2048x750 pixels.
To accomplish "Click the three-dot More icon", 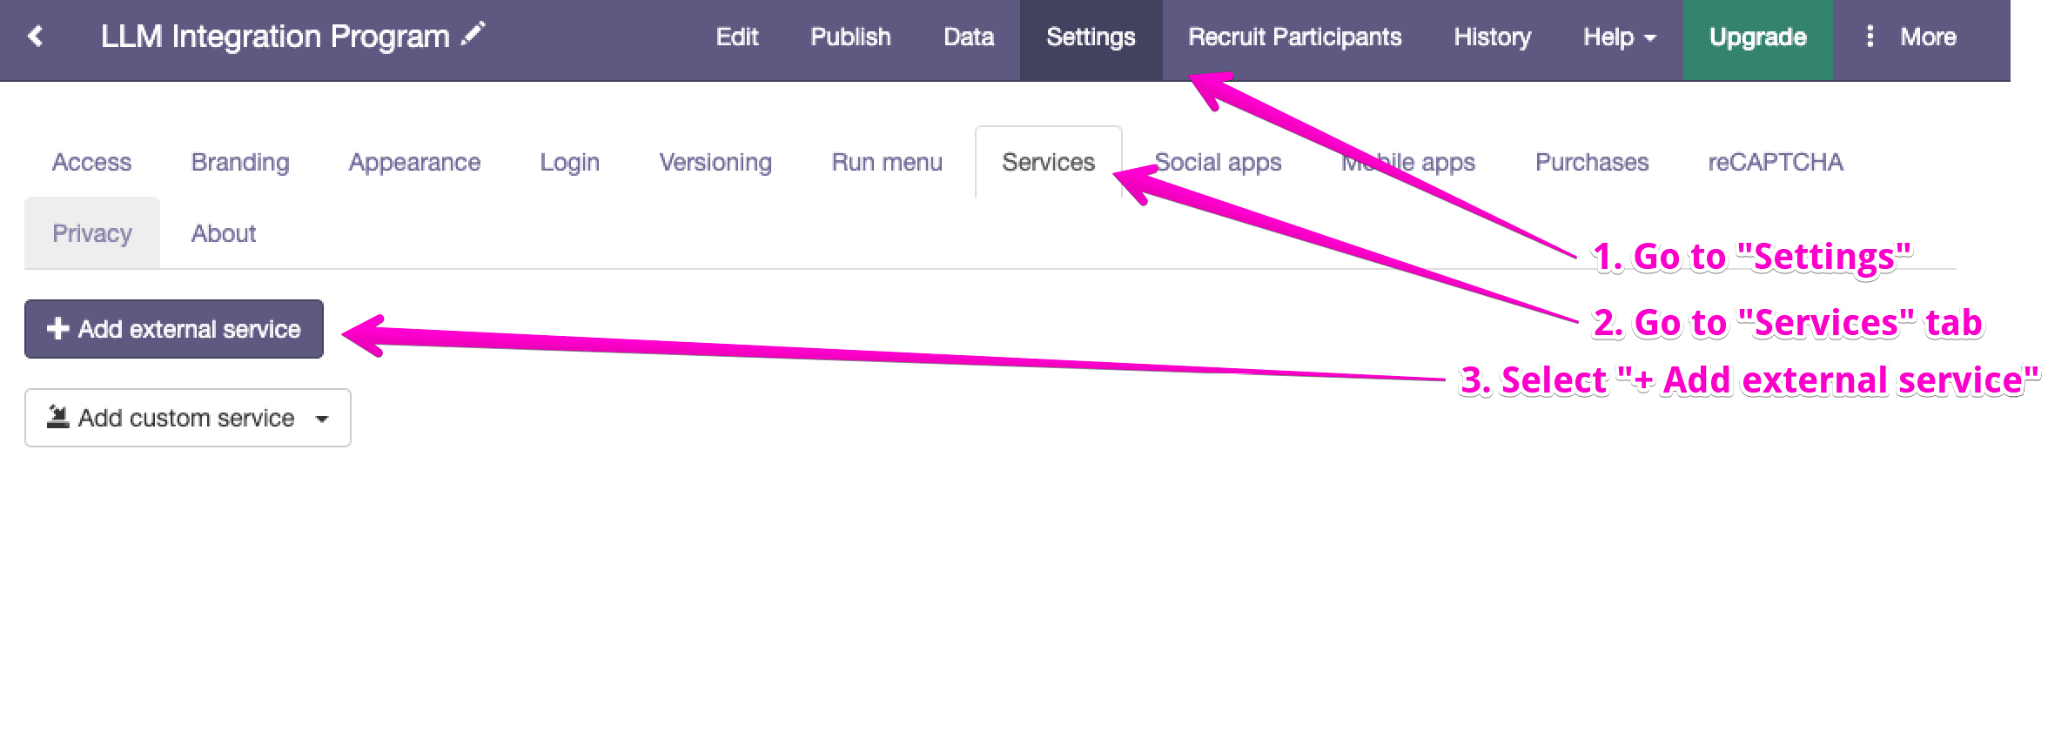I will click(x=1869, y=37).
